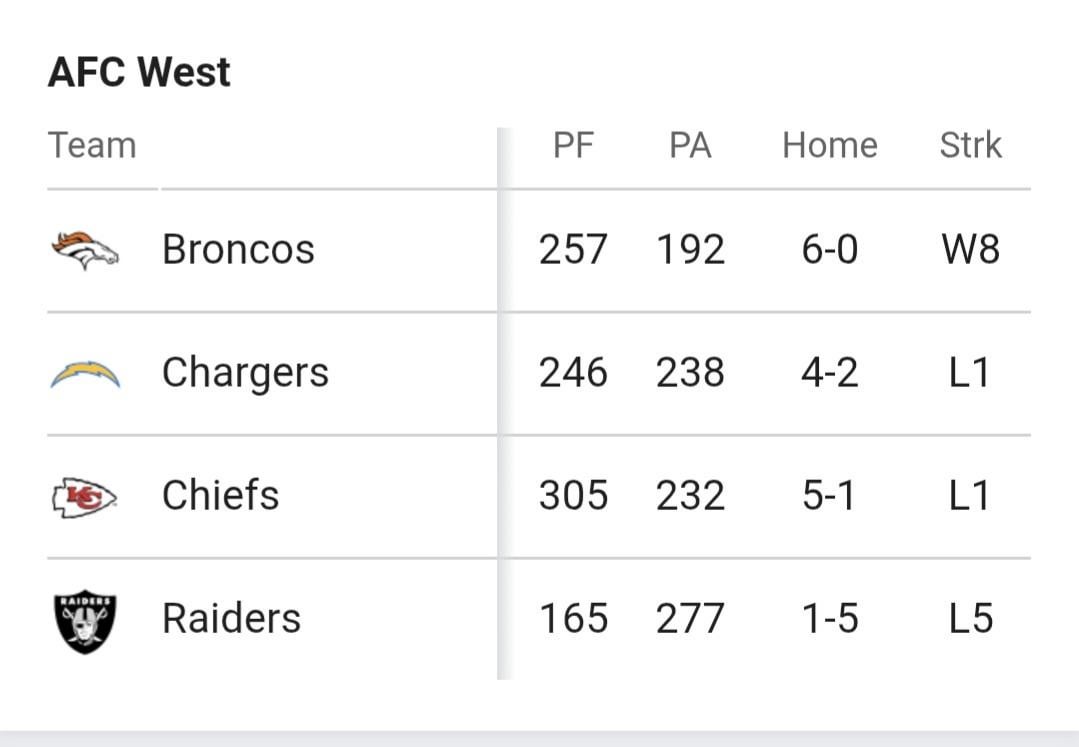Select the Broncos team name
This screenshot has width=1079, height=747.
coord(237,249)
